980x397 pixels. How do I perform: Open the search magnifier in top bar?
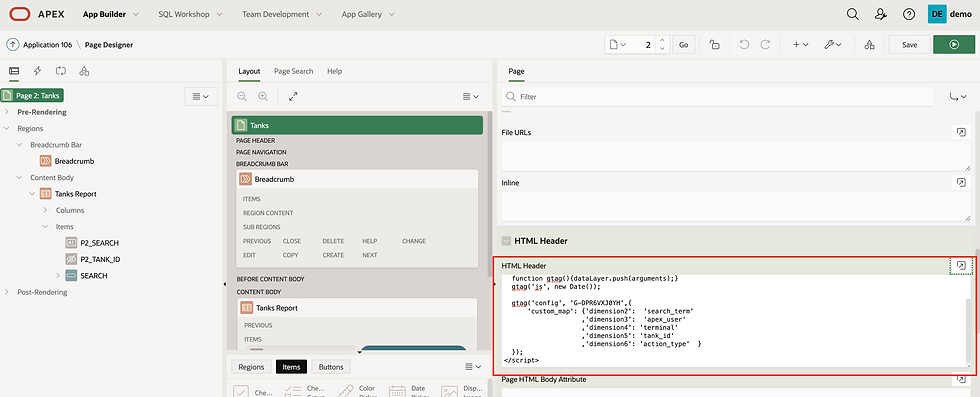(852, 14)
